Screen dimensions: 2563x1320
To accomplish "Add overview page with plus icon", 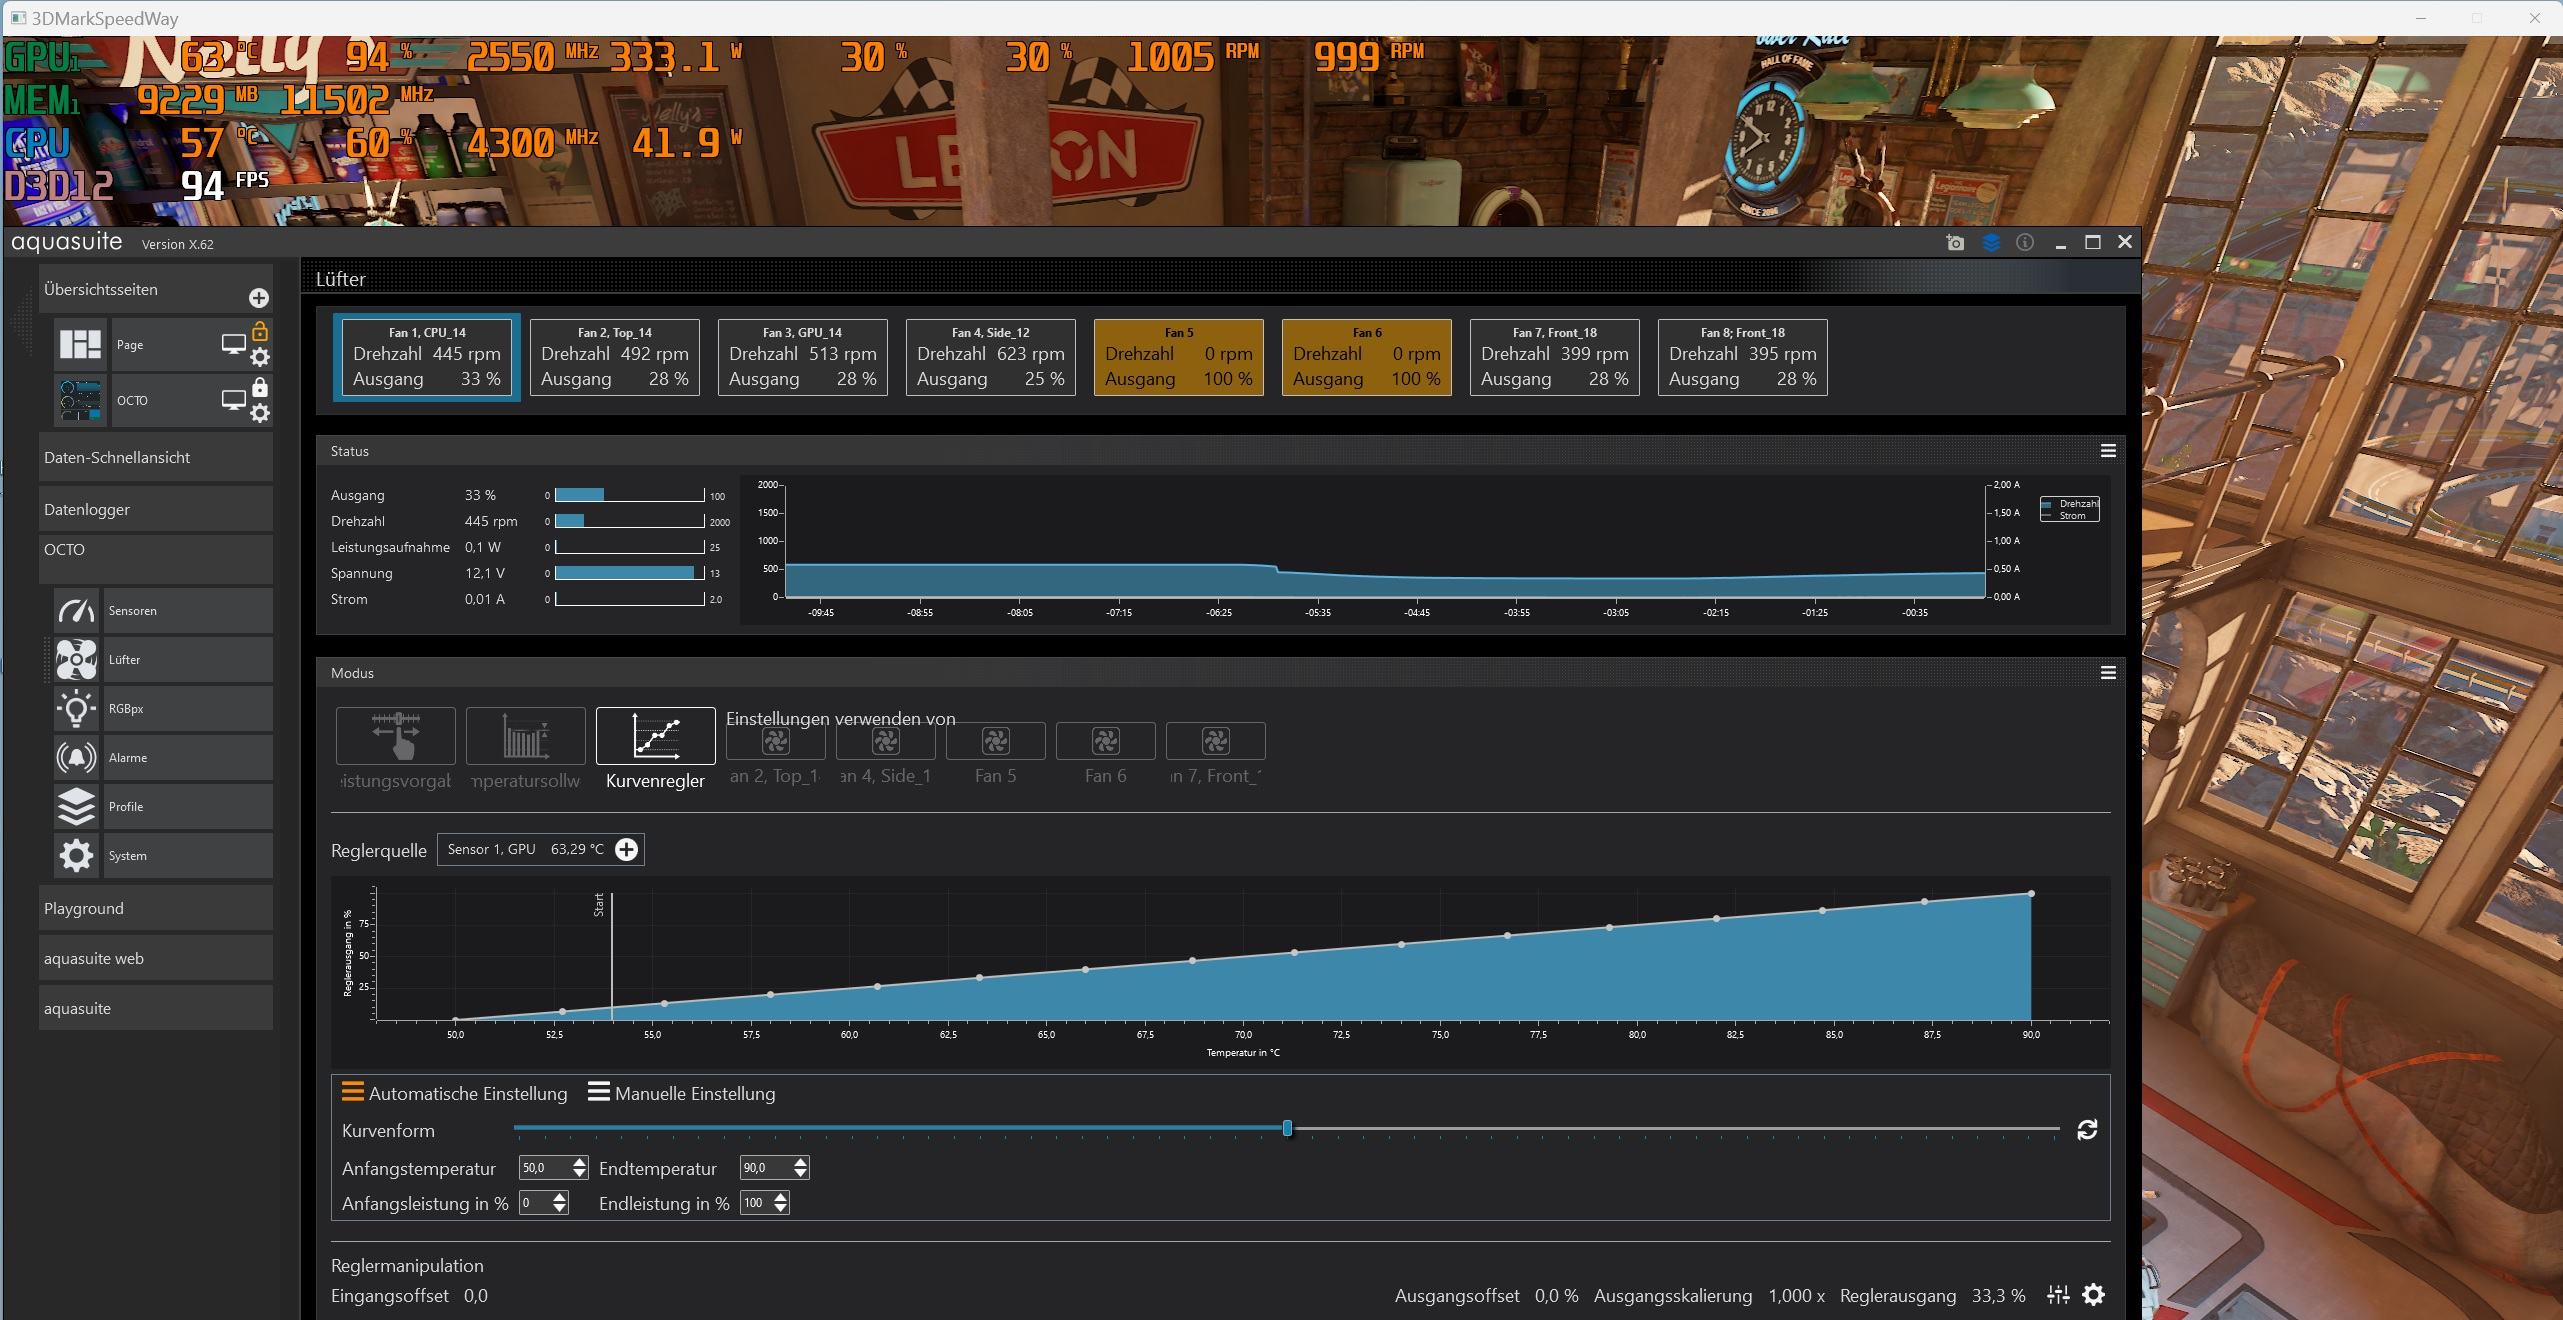I will coord(258,298).
